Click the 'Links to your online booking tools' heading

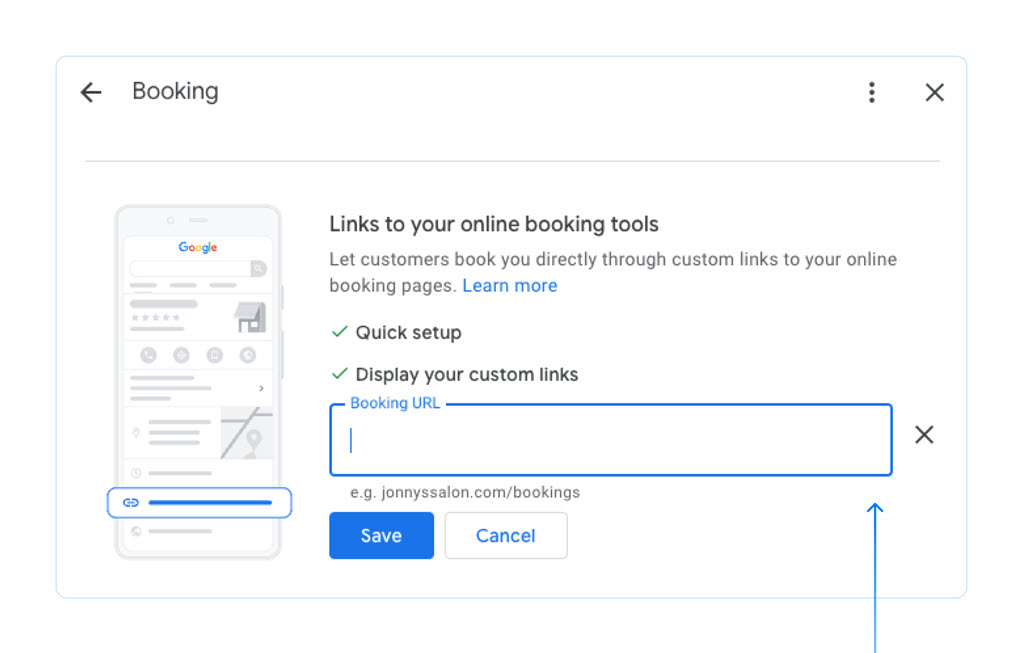[x=494, y=224]
